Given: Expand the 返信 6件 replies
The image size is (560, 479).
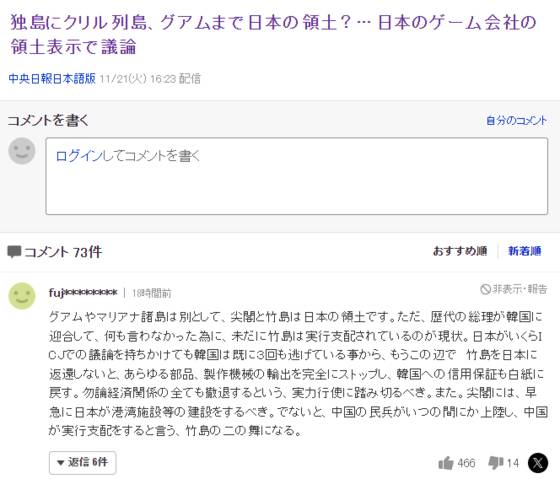Looking at the screenshot, I should coord(82,463).
